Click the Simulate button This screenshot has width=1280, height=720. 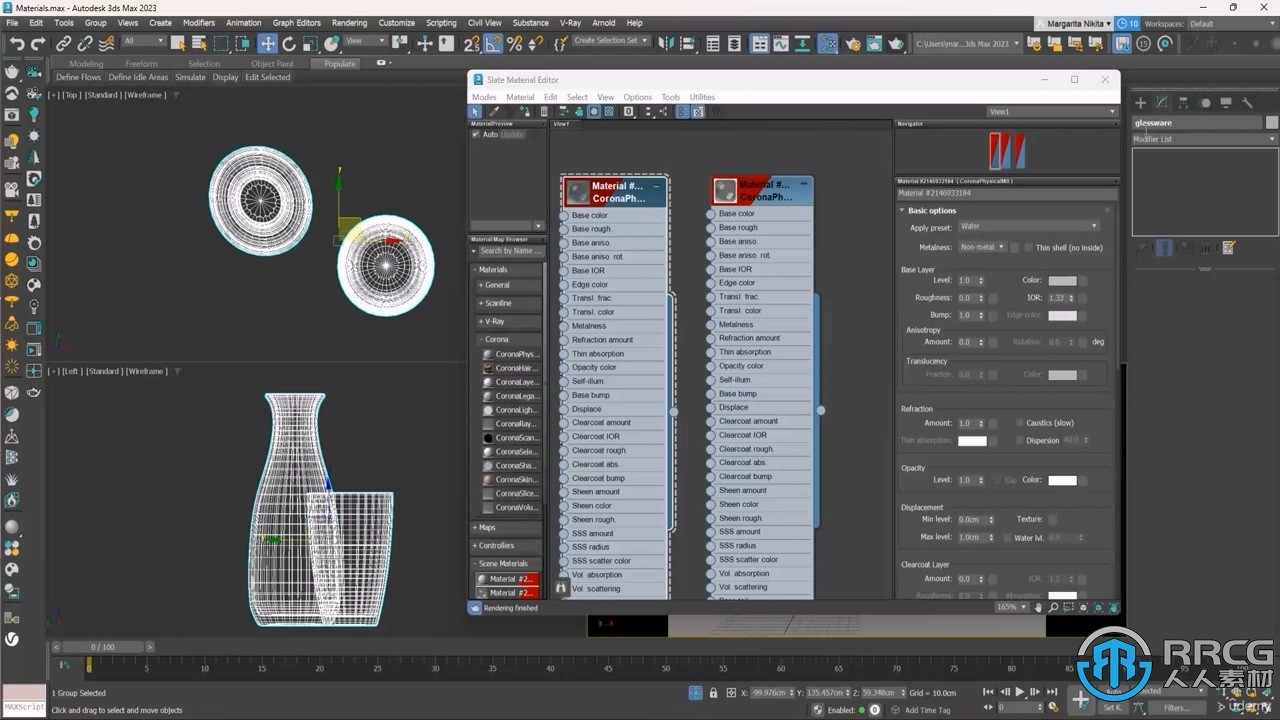191,77
